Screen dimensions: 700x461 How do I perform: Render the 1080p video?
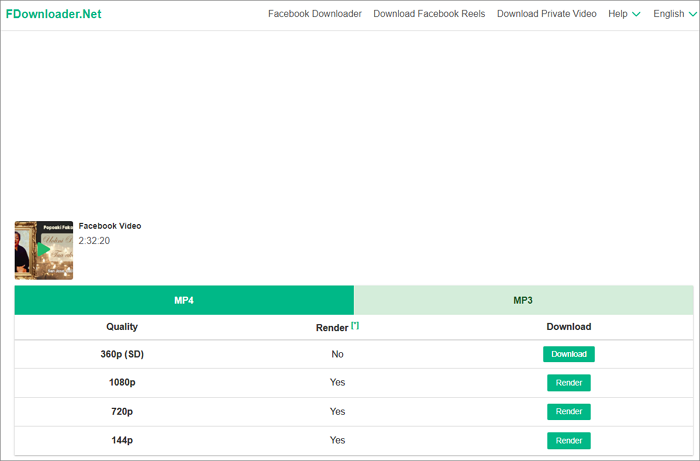click(568, 383)
